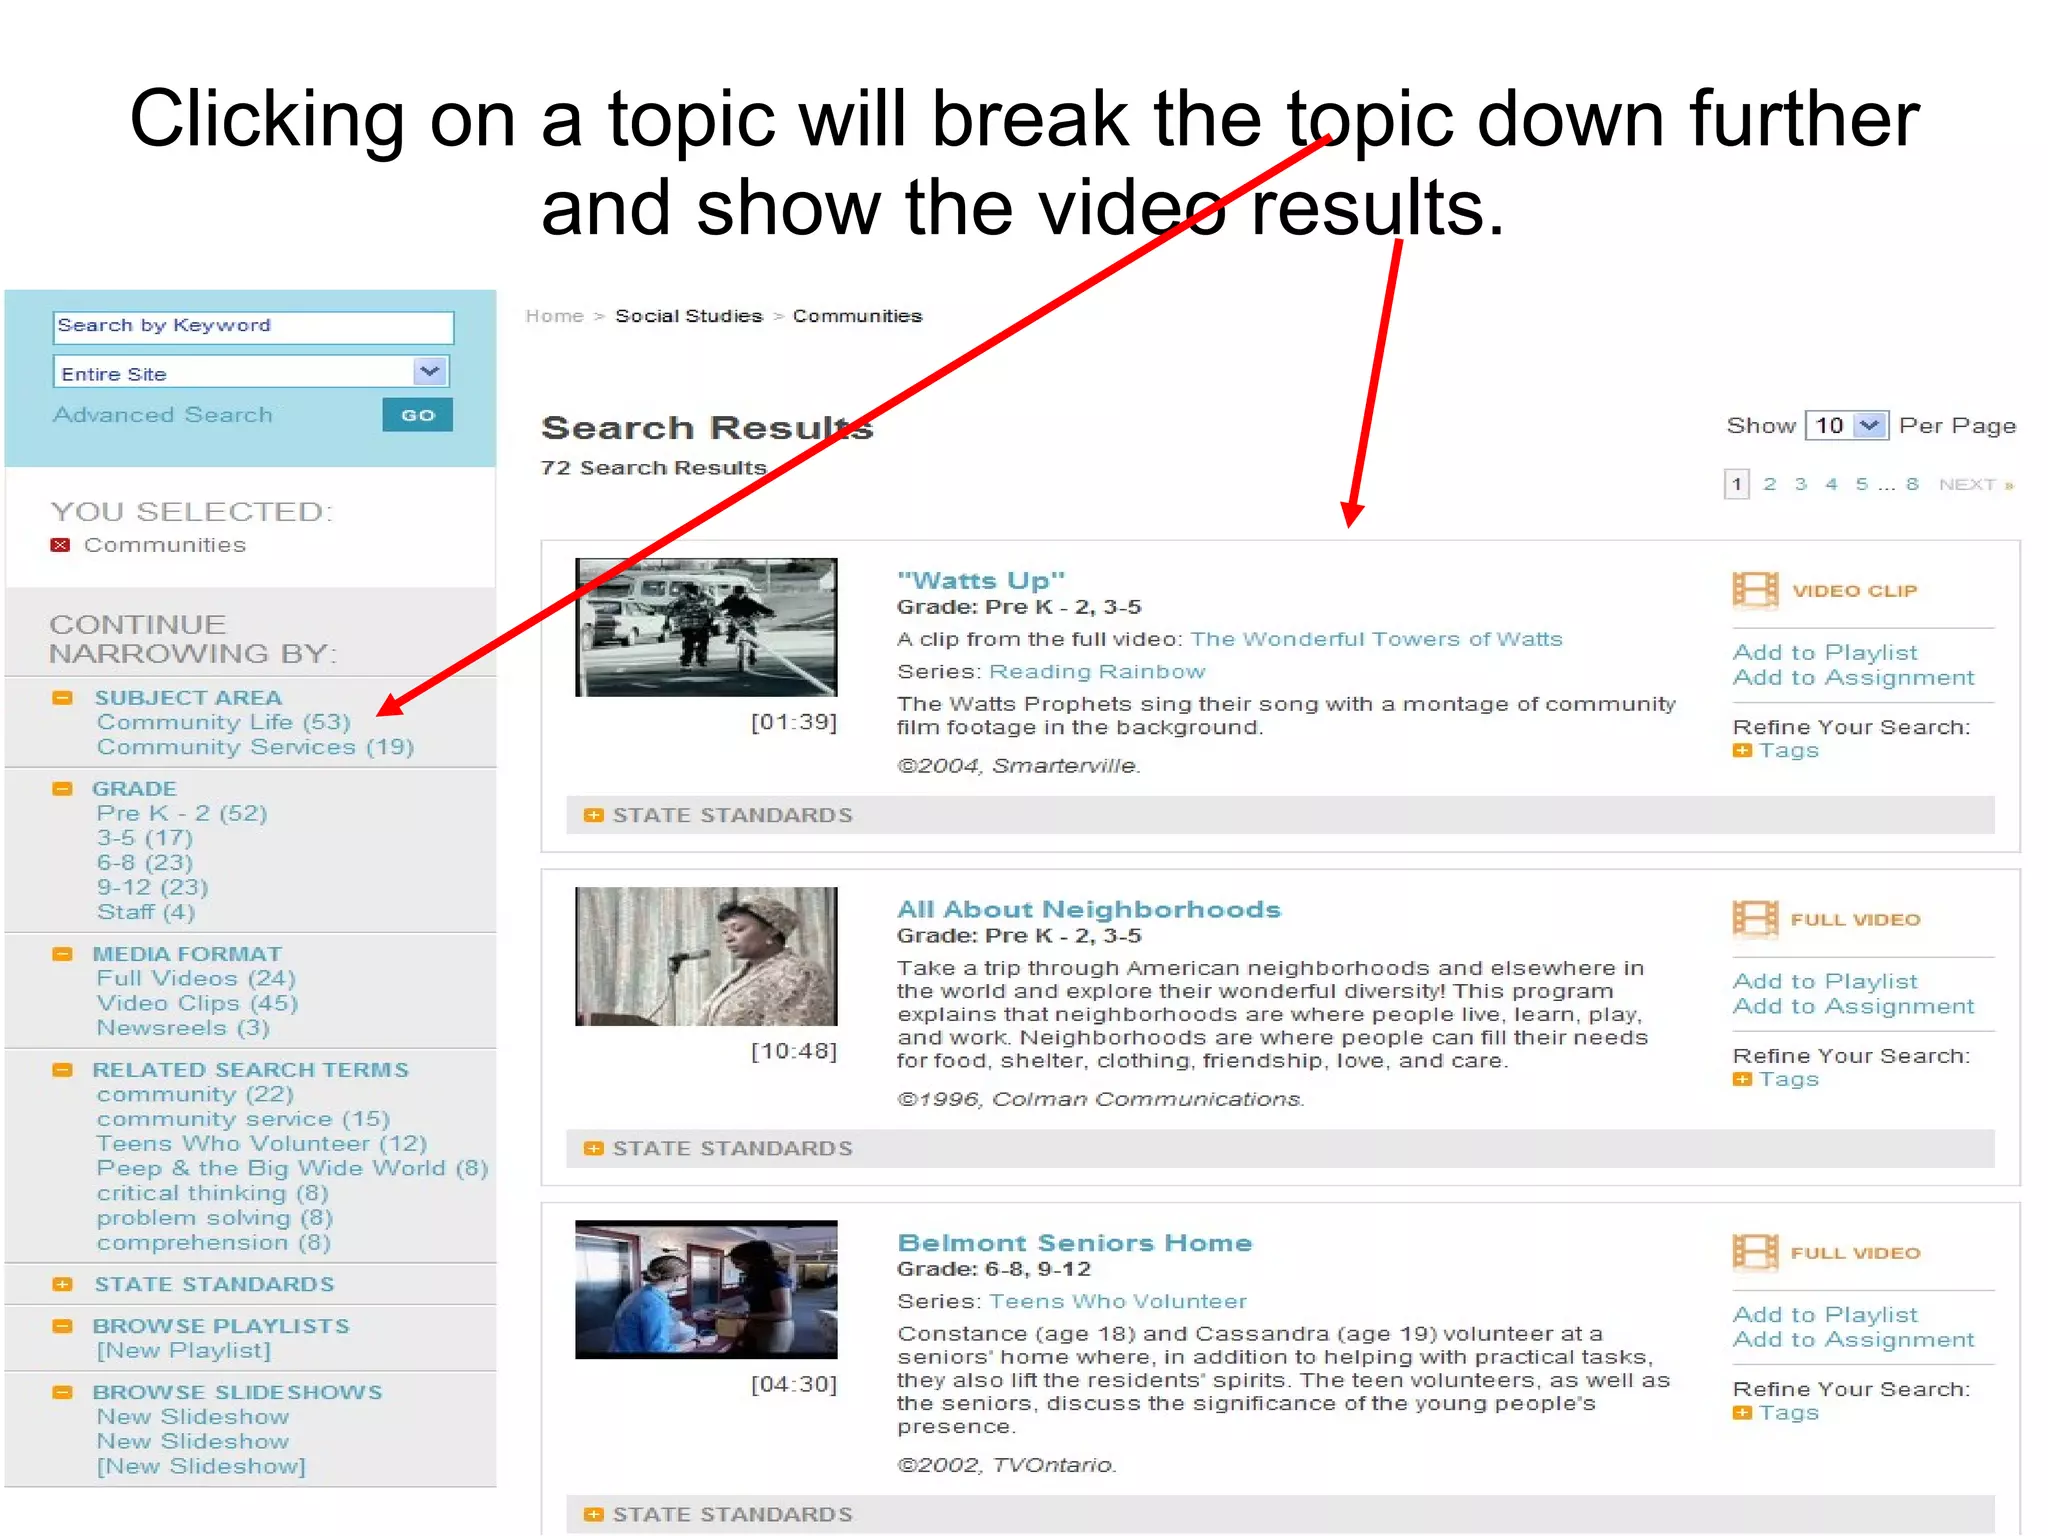Image resolution: width=2048 pixels, height=1536 pixels.
Task: Go to Home in the breadcrumb
Action: click(x=554, y=316)
